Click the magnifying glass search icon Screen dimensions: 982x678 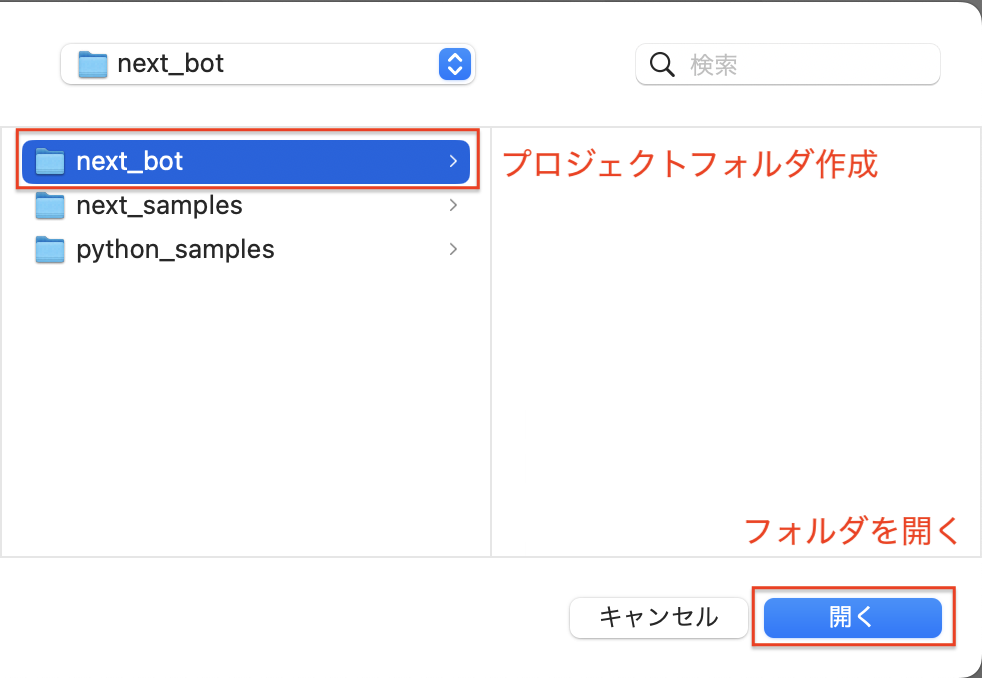click(x=662, y=64)
